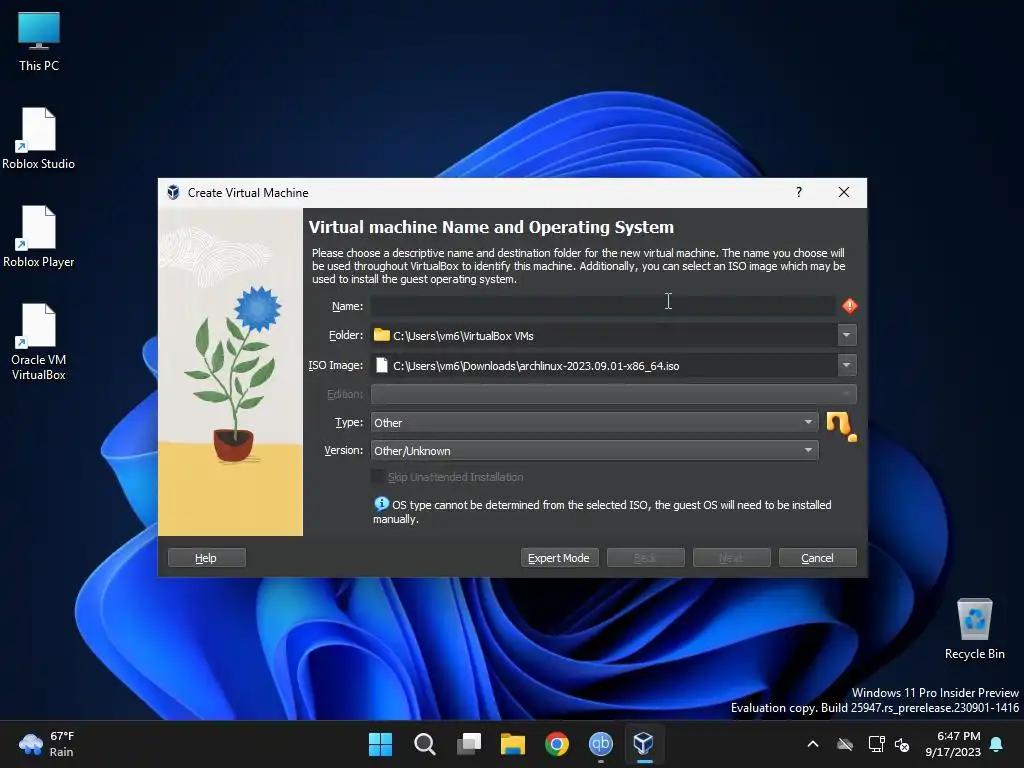Switch to VirtualBox taskbar icon
The height and width of the screenshot is (768, 1024).
pos(645,744)
